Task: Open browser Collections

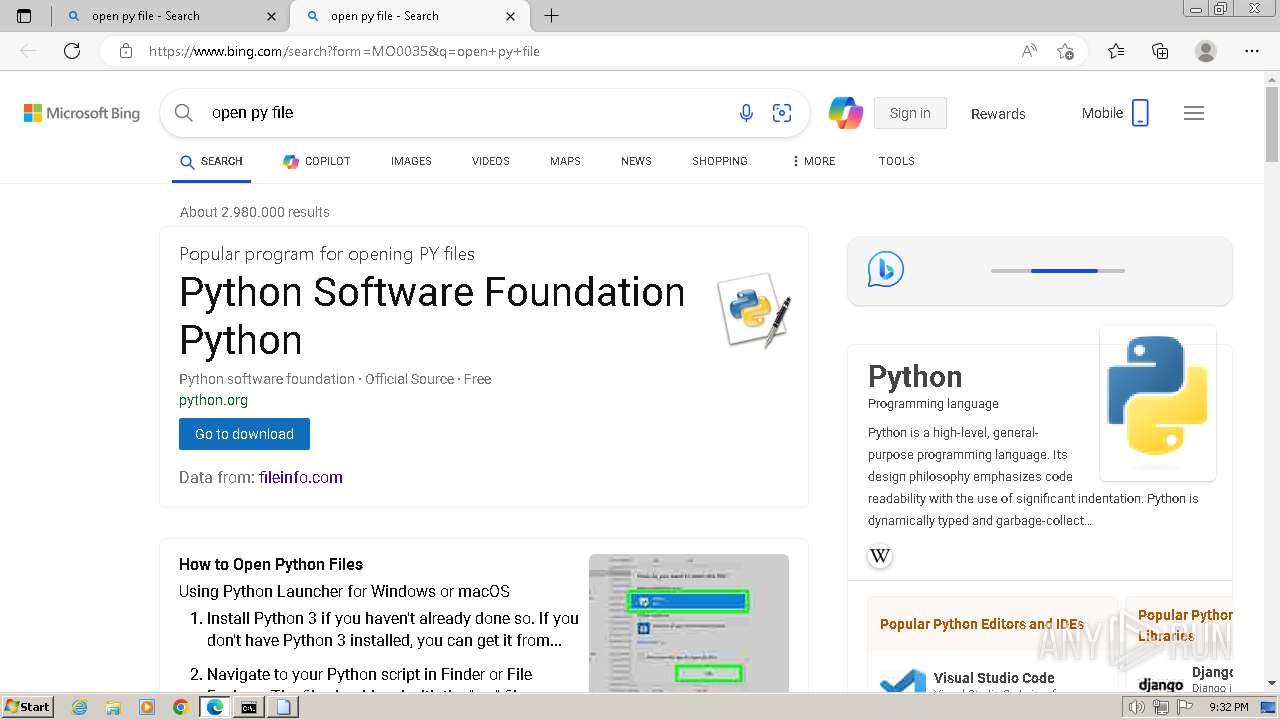Action: tap(1160, 51)
